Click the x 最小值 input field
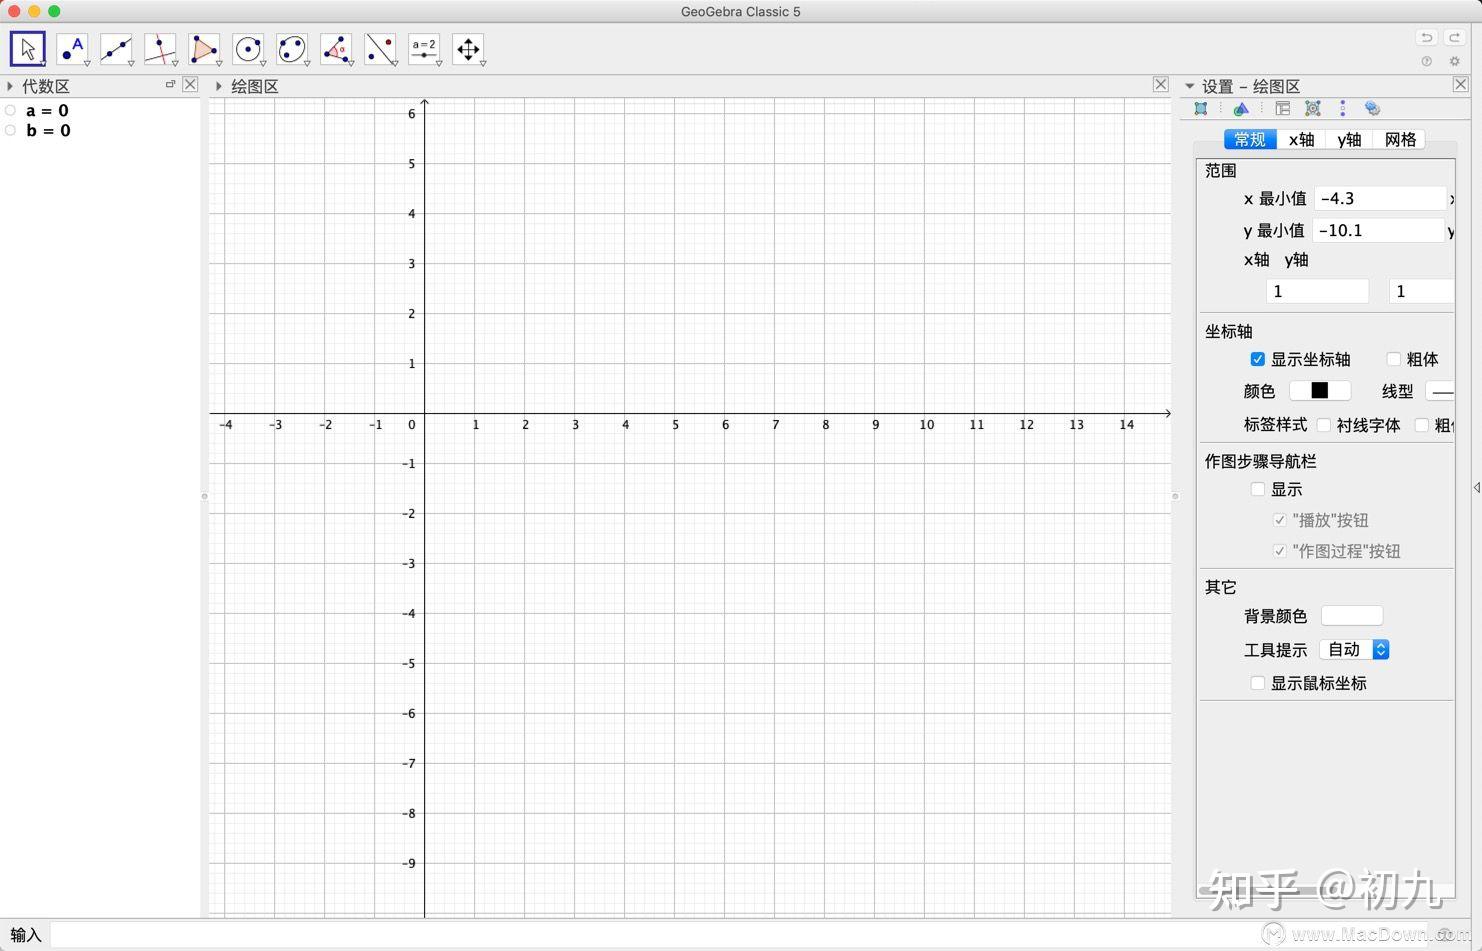Viewport: 1482px width, 951px height. pos(1380,199)
